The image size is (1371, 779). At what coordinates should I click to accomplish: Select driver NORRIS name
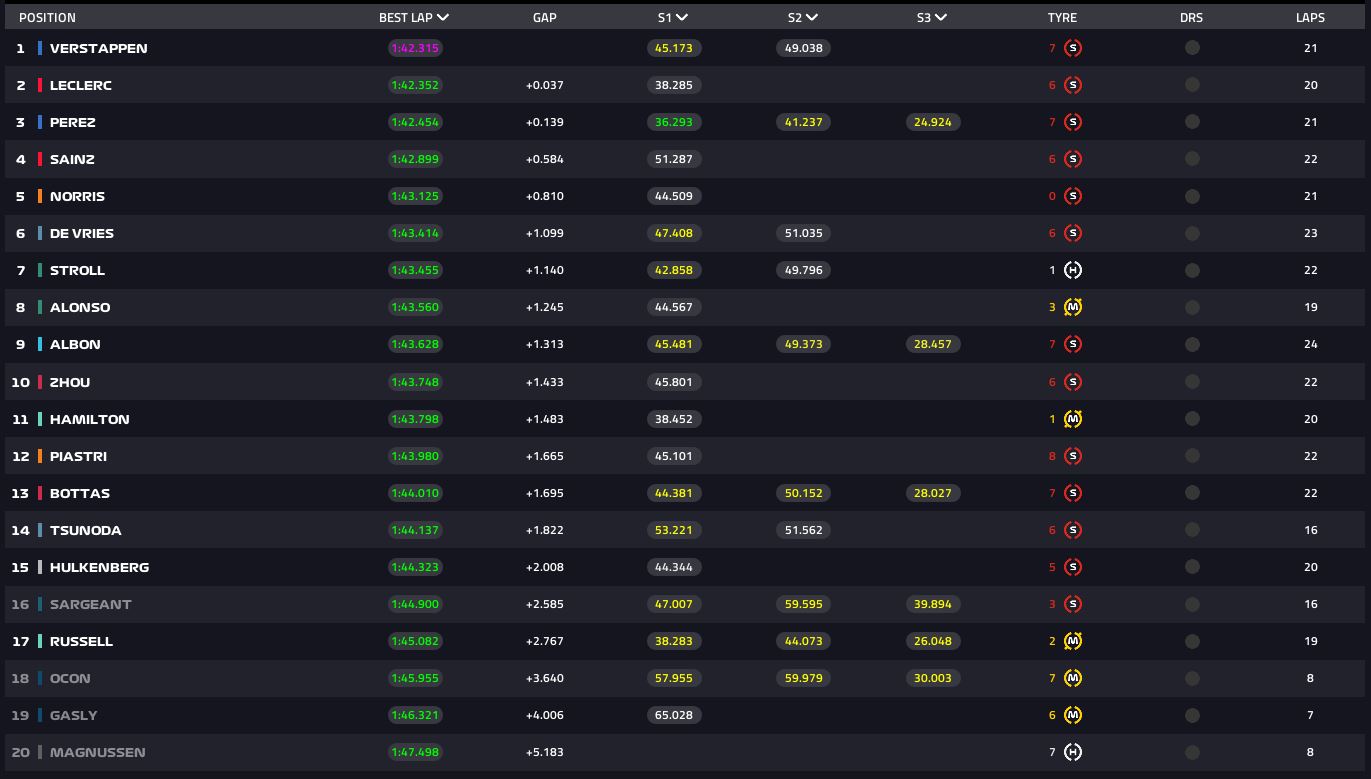coord(77,196)
